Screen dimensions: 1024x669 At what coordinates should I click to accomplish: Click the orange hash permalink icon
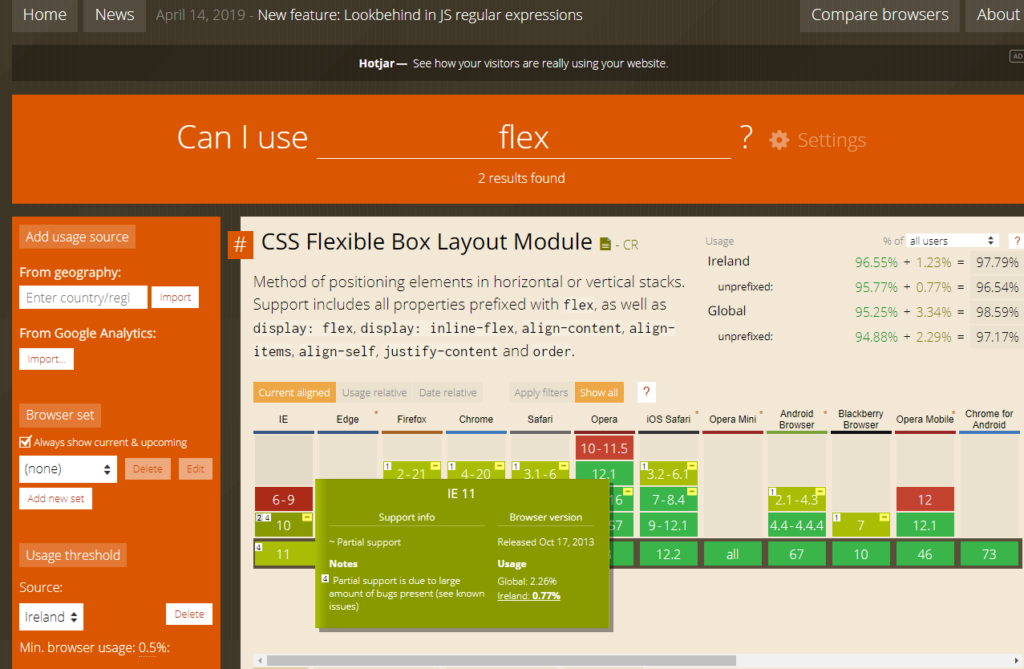coord(240,245)
